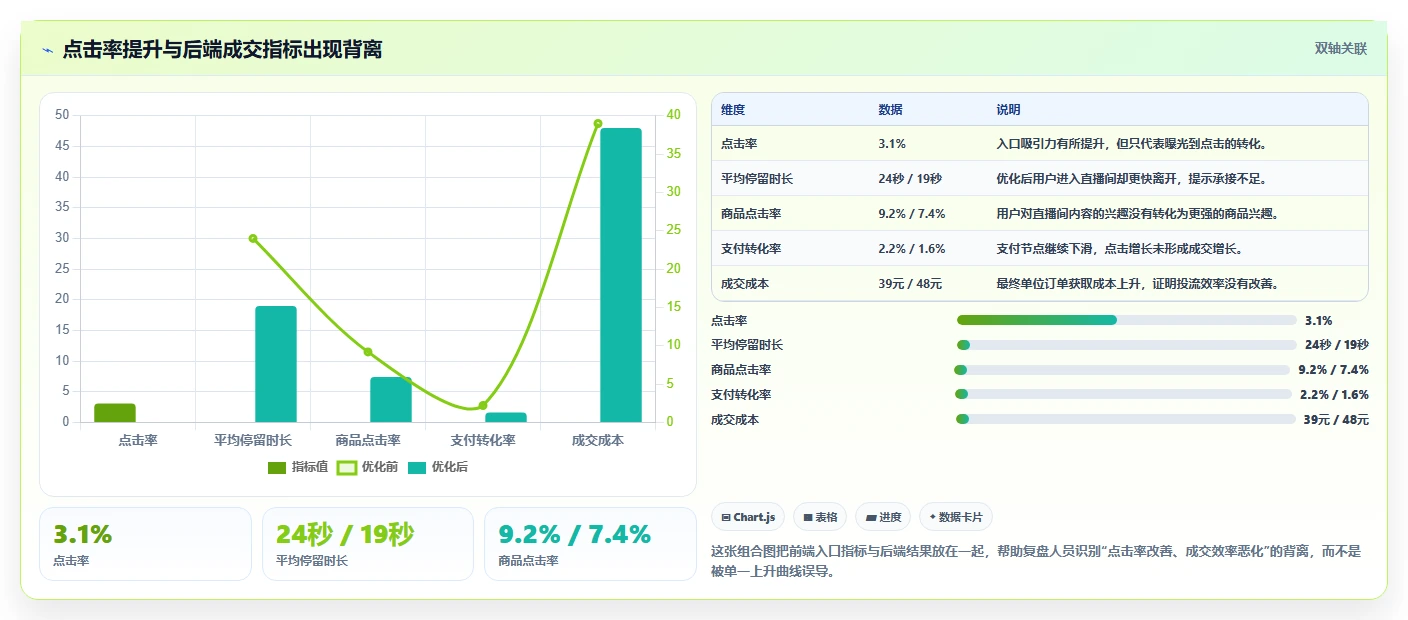Click the 双轴关联 tag in the header
This screenshot has height=620, width=1408.
tap(1340, 49)
